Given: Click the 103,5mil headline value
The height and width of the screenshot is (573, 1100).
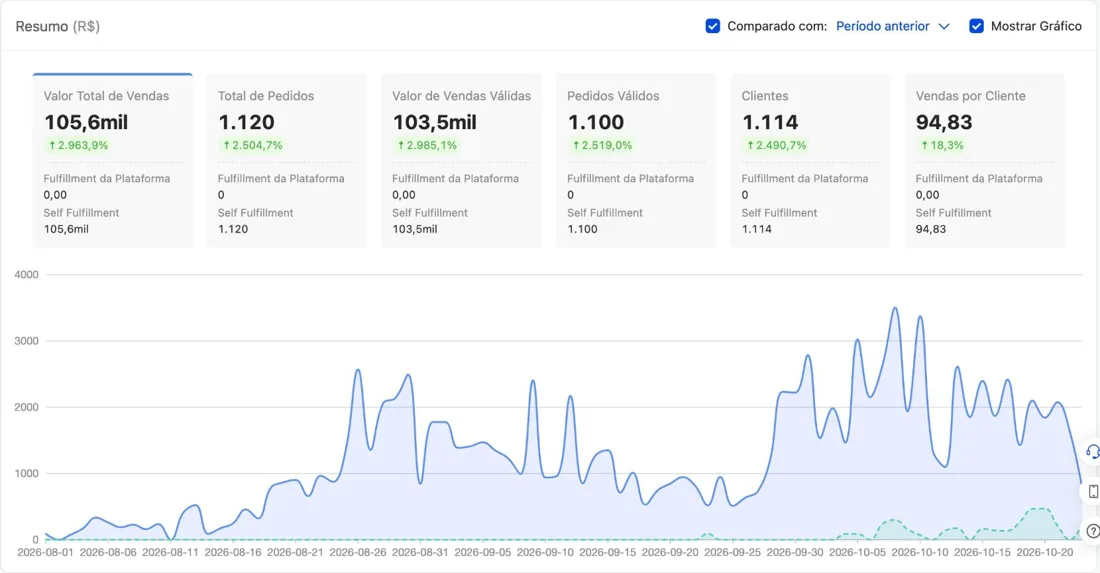Looking at the screenshot, I should [435, 122].
